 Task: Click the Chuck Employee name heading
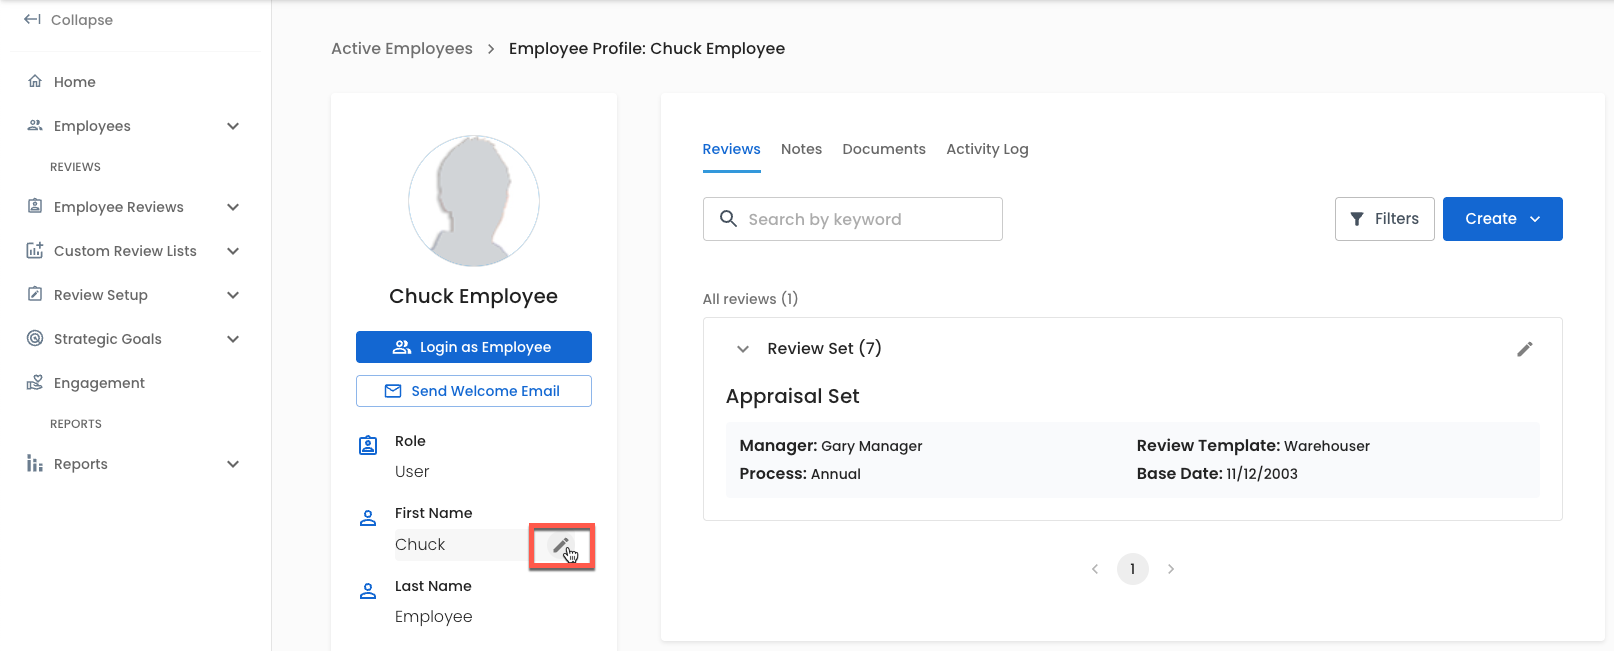pyautogui.click(x=474, y=296)
